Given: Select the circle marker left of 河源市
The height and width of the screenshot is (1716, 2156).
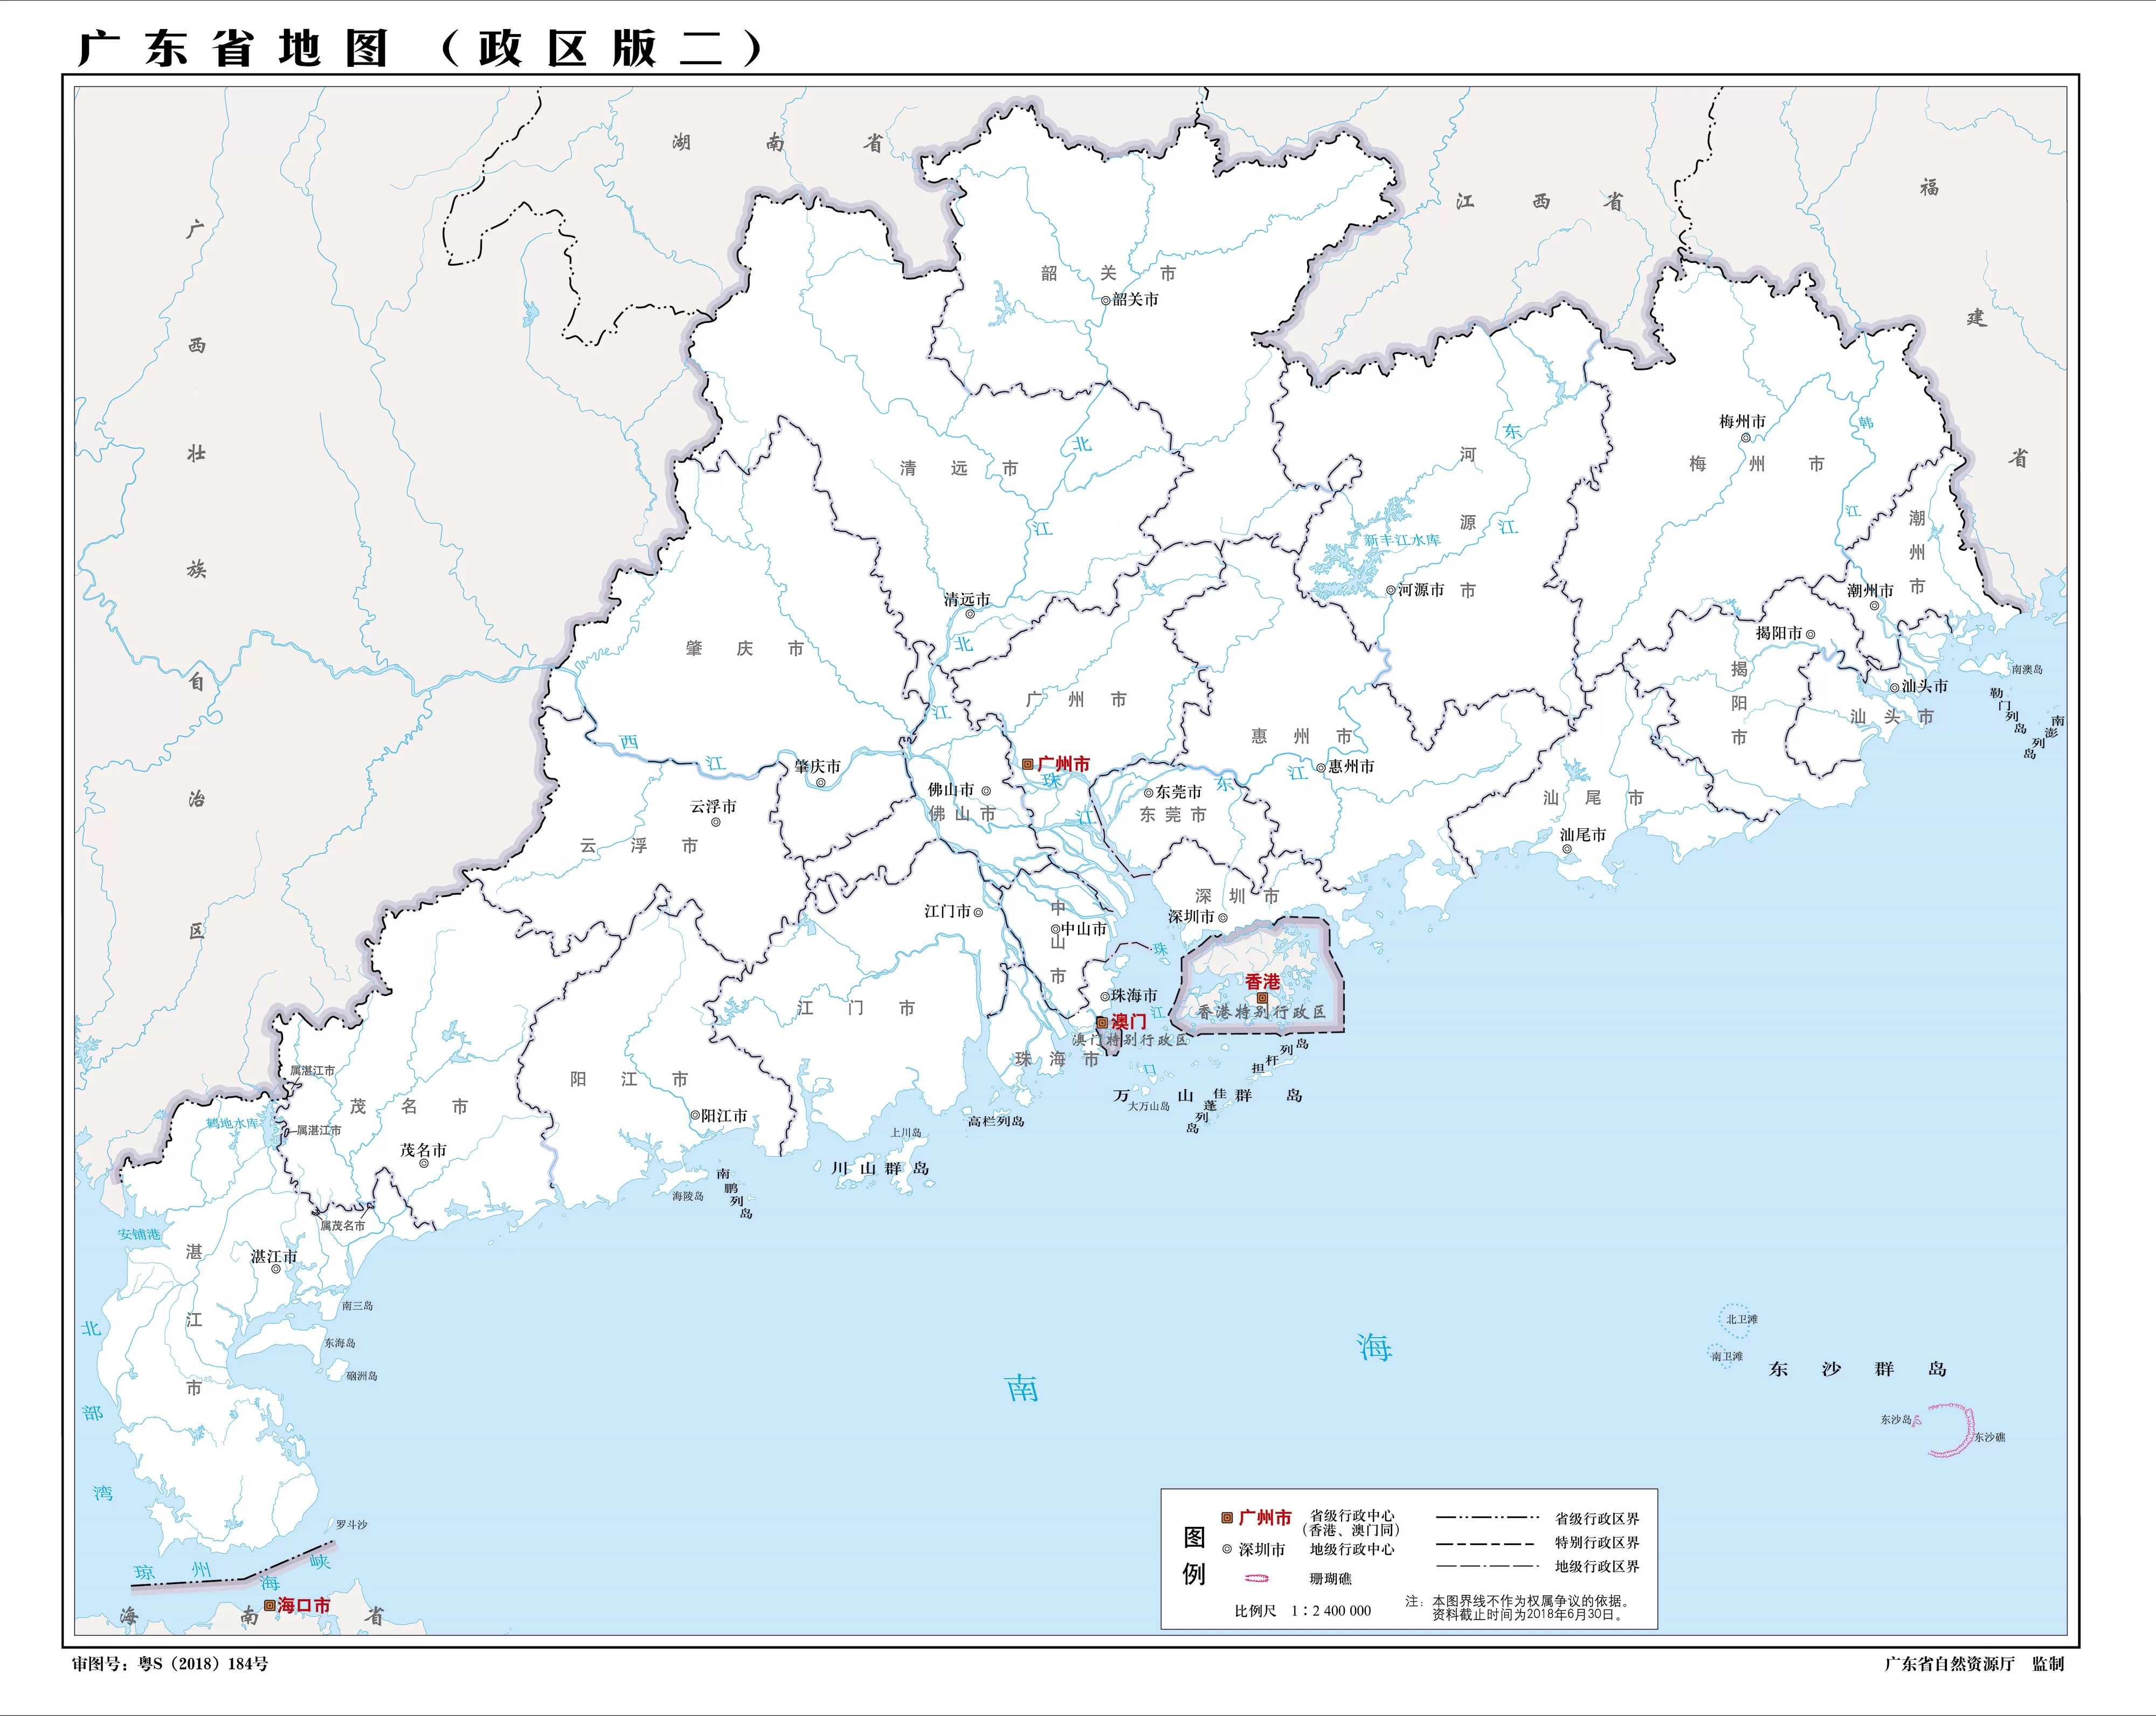Looking at the screenshot, I should 1390,590.
